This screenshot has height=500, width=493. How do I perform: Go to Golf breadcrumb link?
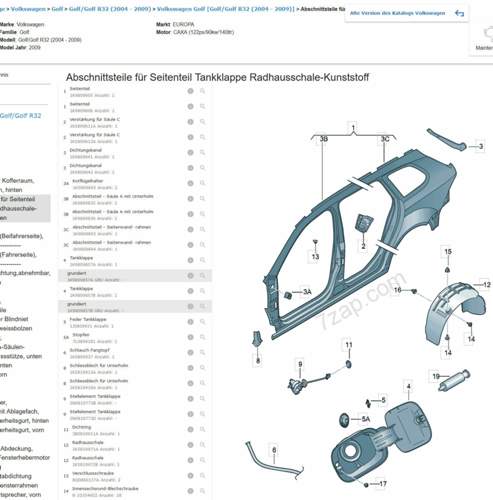(57, 9)
